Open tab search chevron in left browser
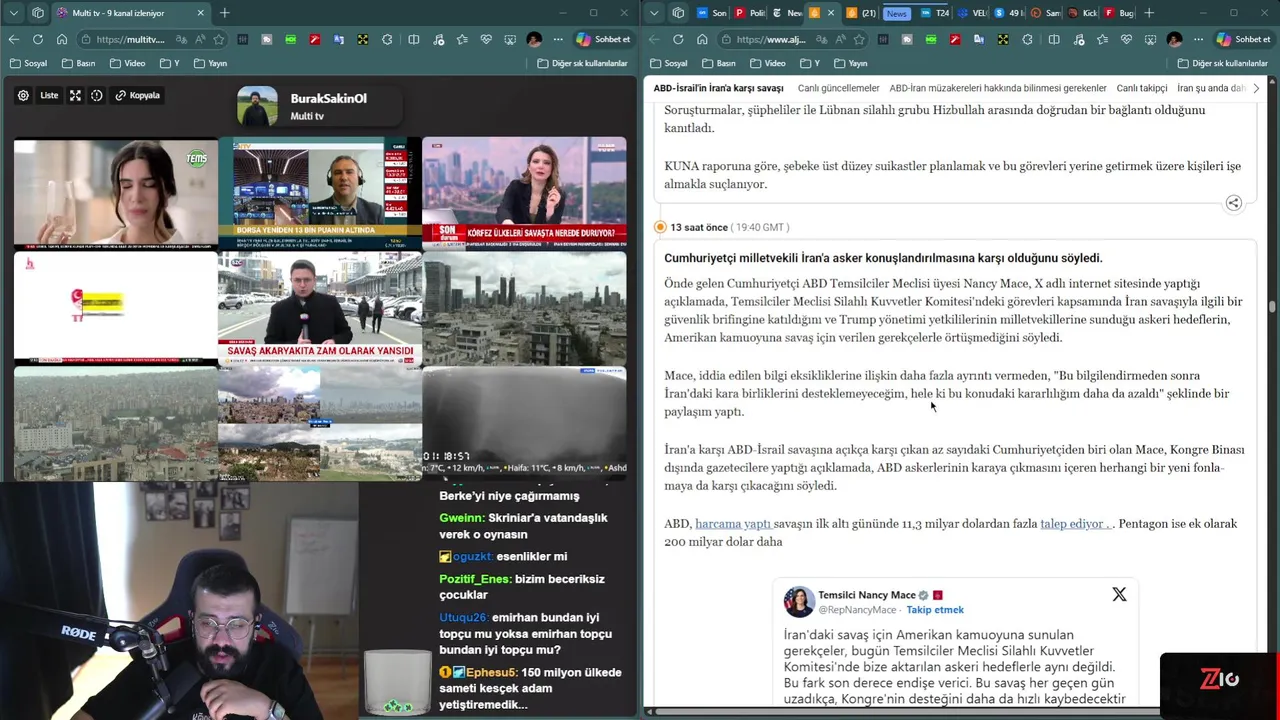The height and width of the screenshot is (720, 1280). coord(14,13)
